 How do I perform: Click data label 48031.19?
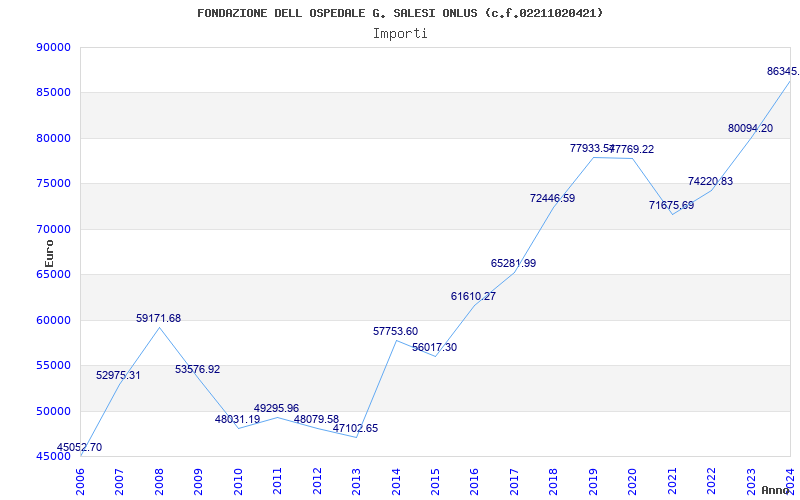[237, 419]
